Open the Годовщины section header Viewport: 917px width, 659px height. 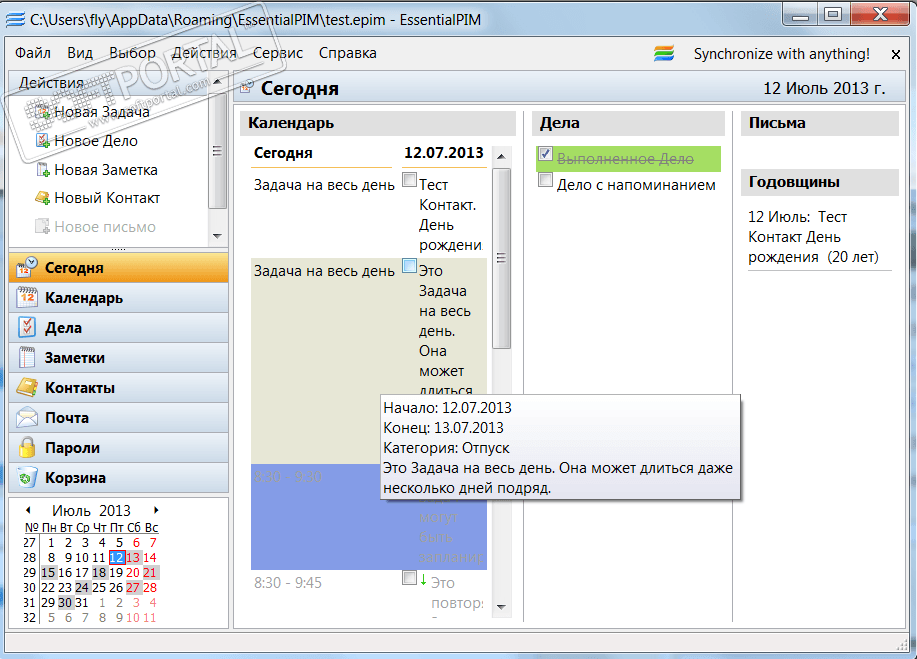819,182
